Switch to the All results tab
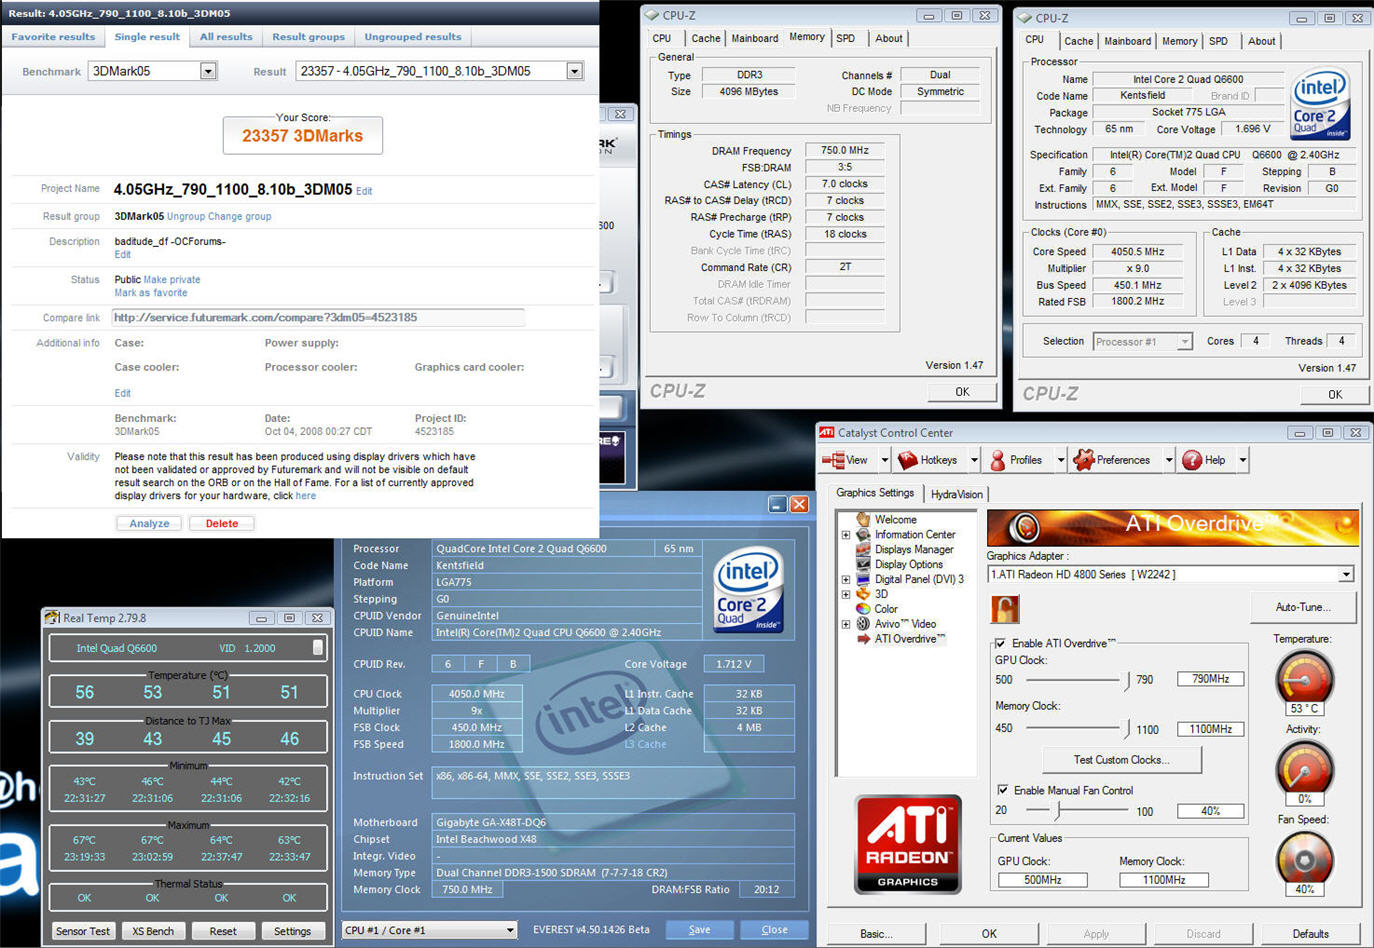 226,37
